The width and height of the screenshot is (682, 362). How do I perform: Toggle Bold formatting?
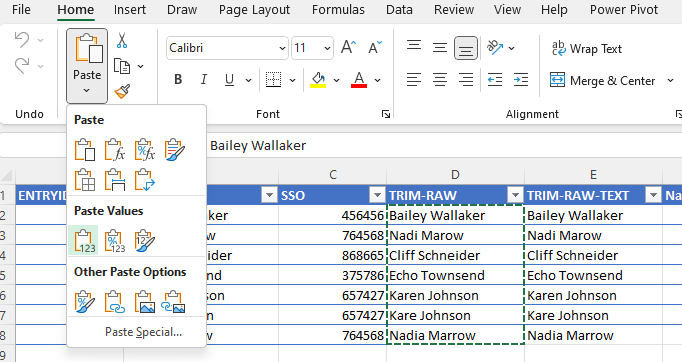coord(178,80)
